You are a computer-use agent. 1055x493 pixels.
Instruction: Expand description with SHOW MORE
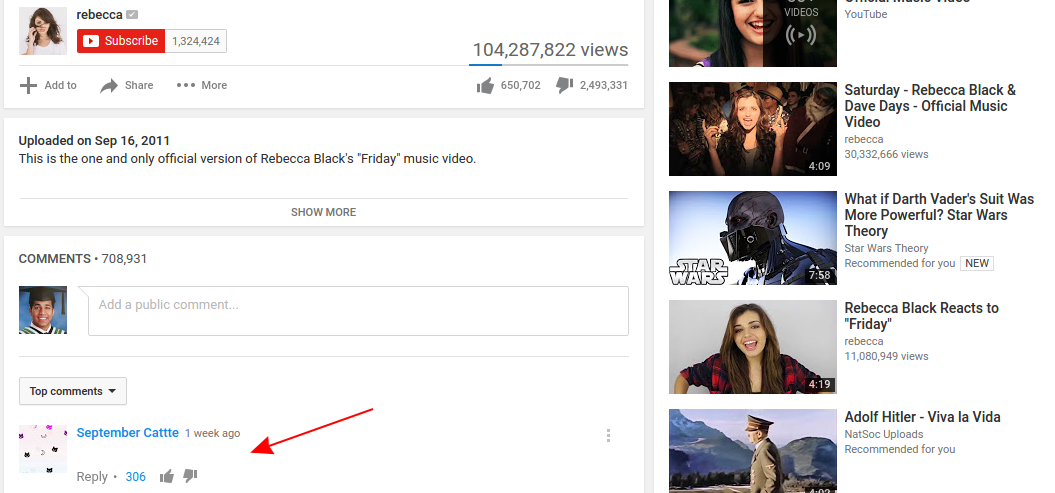click(324, 212)
